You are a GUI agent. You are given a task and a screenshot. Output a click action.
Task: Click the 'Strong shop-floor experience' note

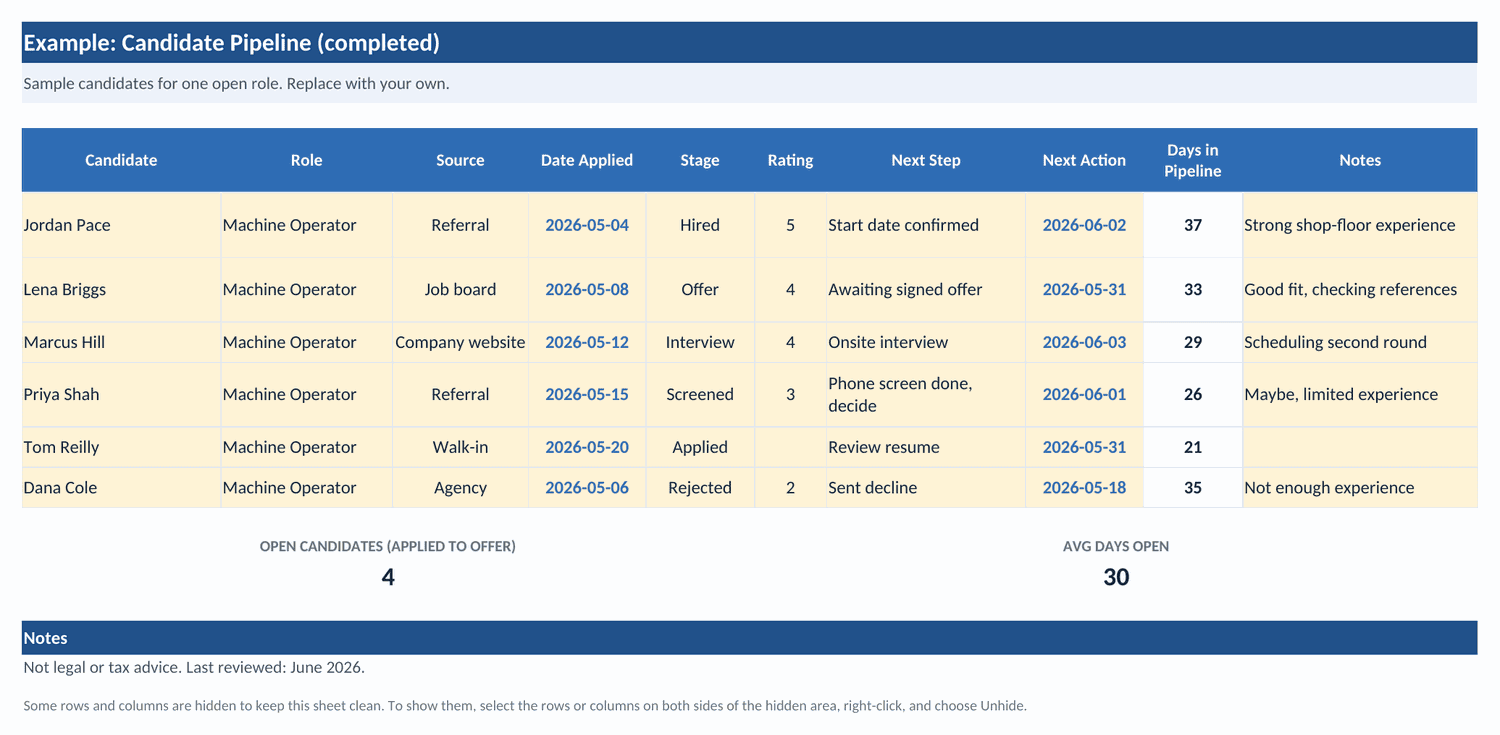1360,225
